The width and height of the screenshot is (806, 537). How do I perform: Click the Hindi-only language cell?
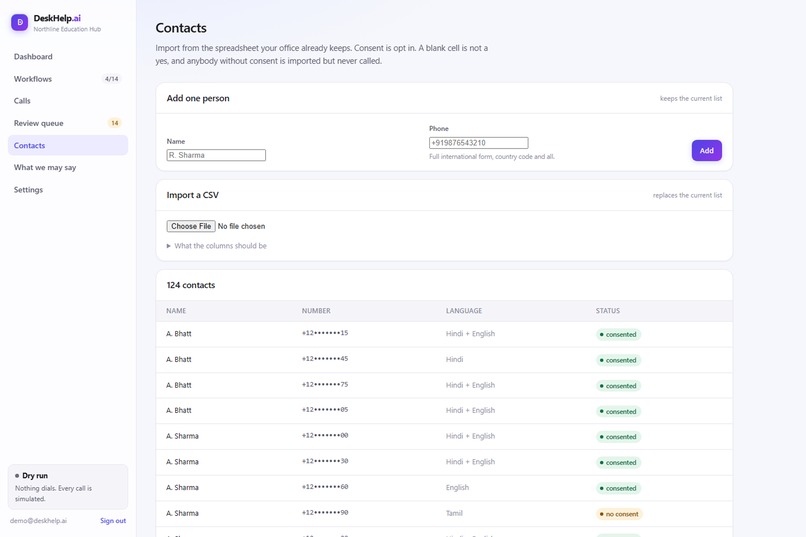coord(454,359)
